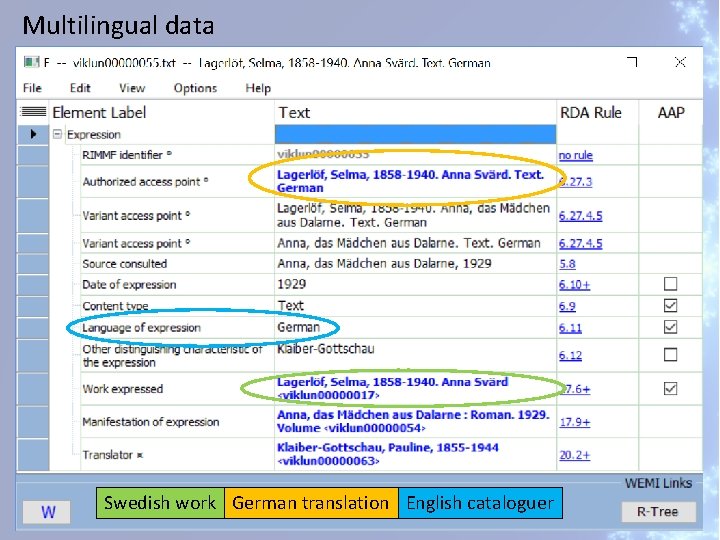Select the Content type 'Text' value cell
This screenshot has width=720, height=540.
pos(415,305)
